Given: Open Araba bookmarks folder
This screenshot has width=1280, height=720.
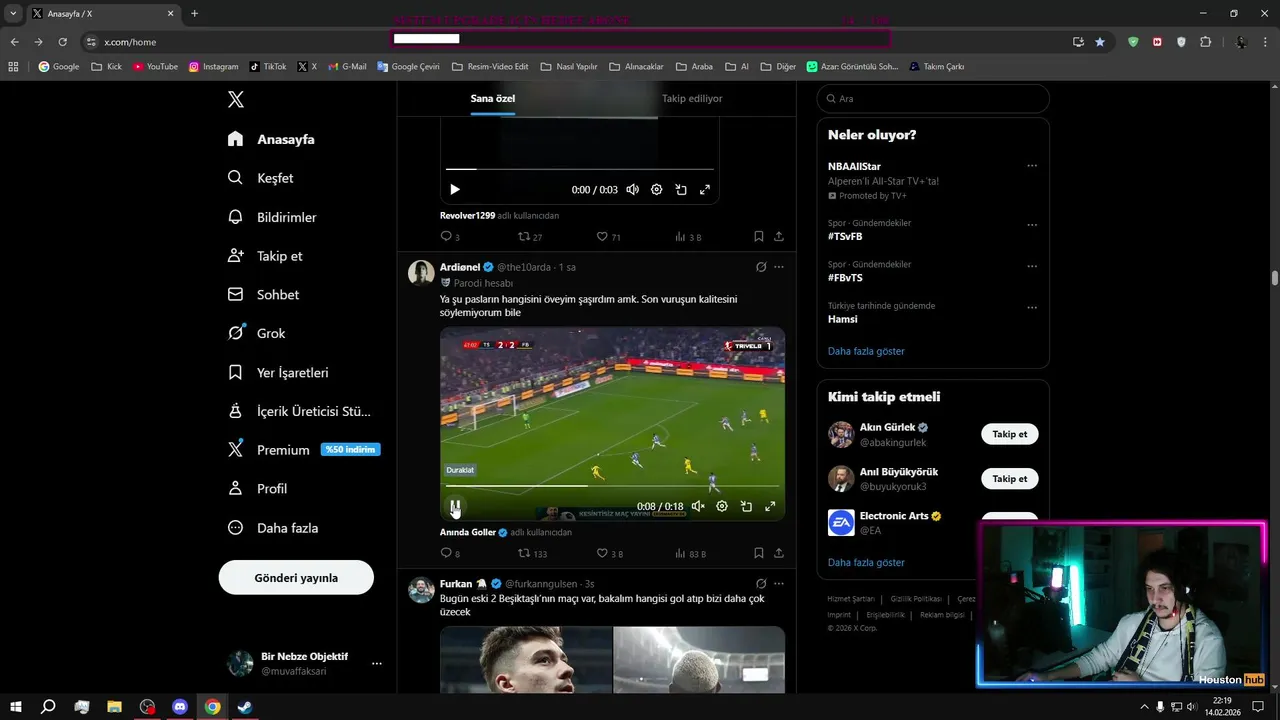Looking at the screenshot, I should pos(694,67).
